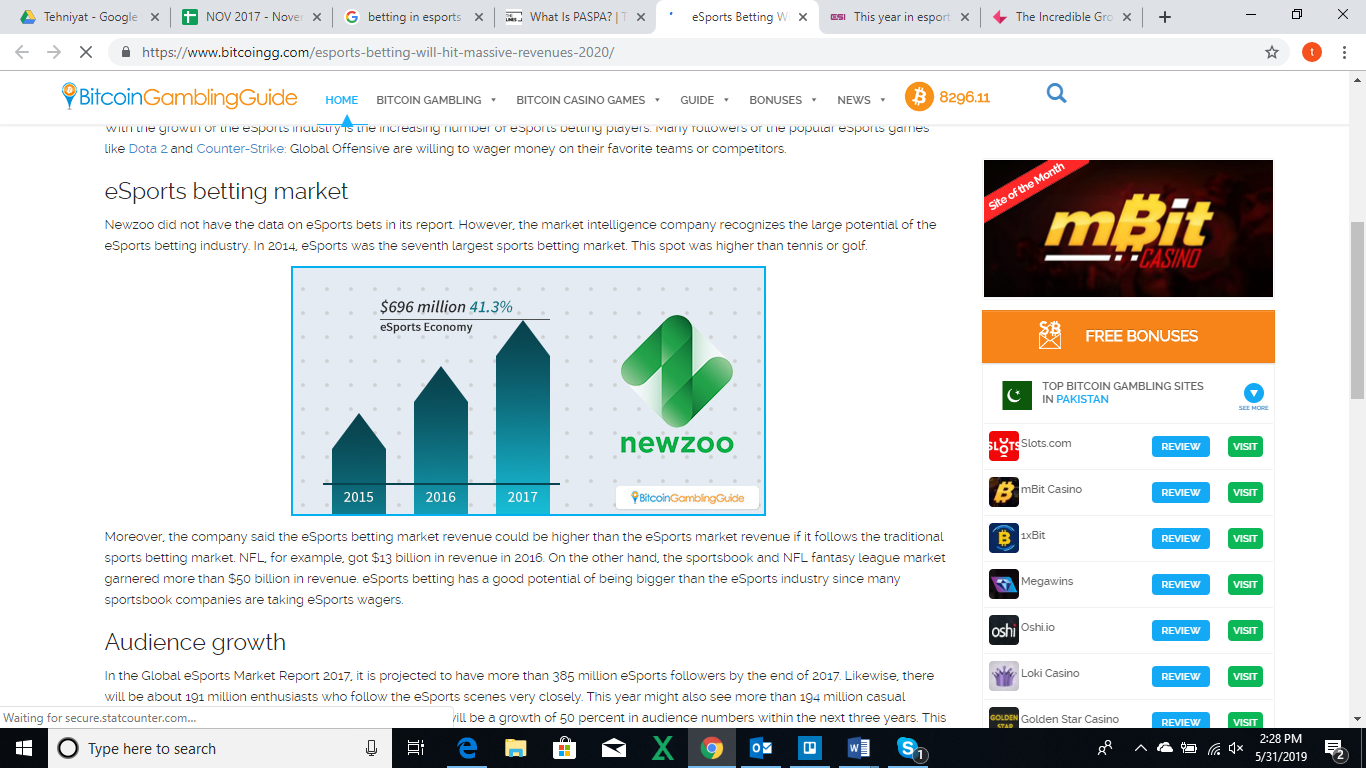Stop page loading in Chrome toolbar
This screenshot has height=768, width=1366.
[x=87, y=52]
